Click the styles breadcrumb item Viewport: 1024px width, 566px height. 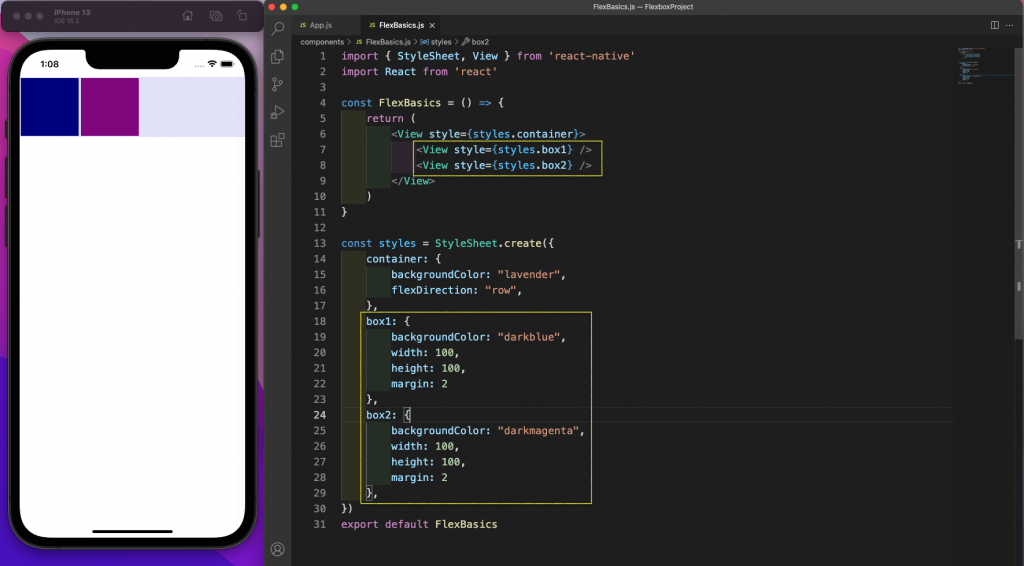[x=441, y=42]
